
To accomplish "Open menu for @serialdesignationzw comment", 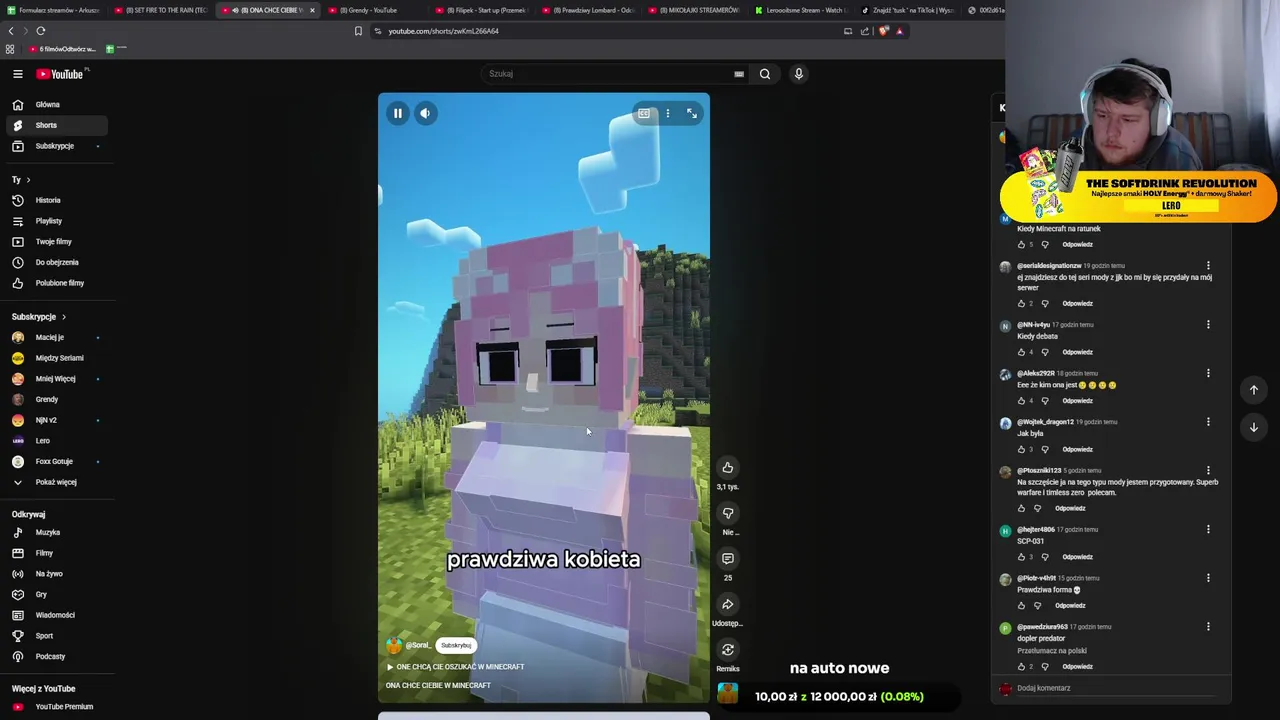I will tap(1208, 266).
